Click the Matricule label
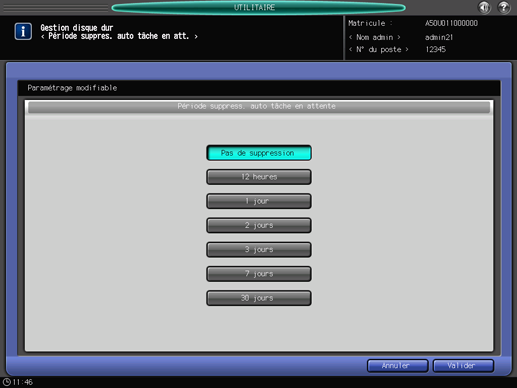Screen dimensions: 517x388 (x=370, y=23)
